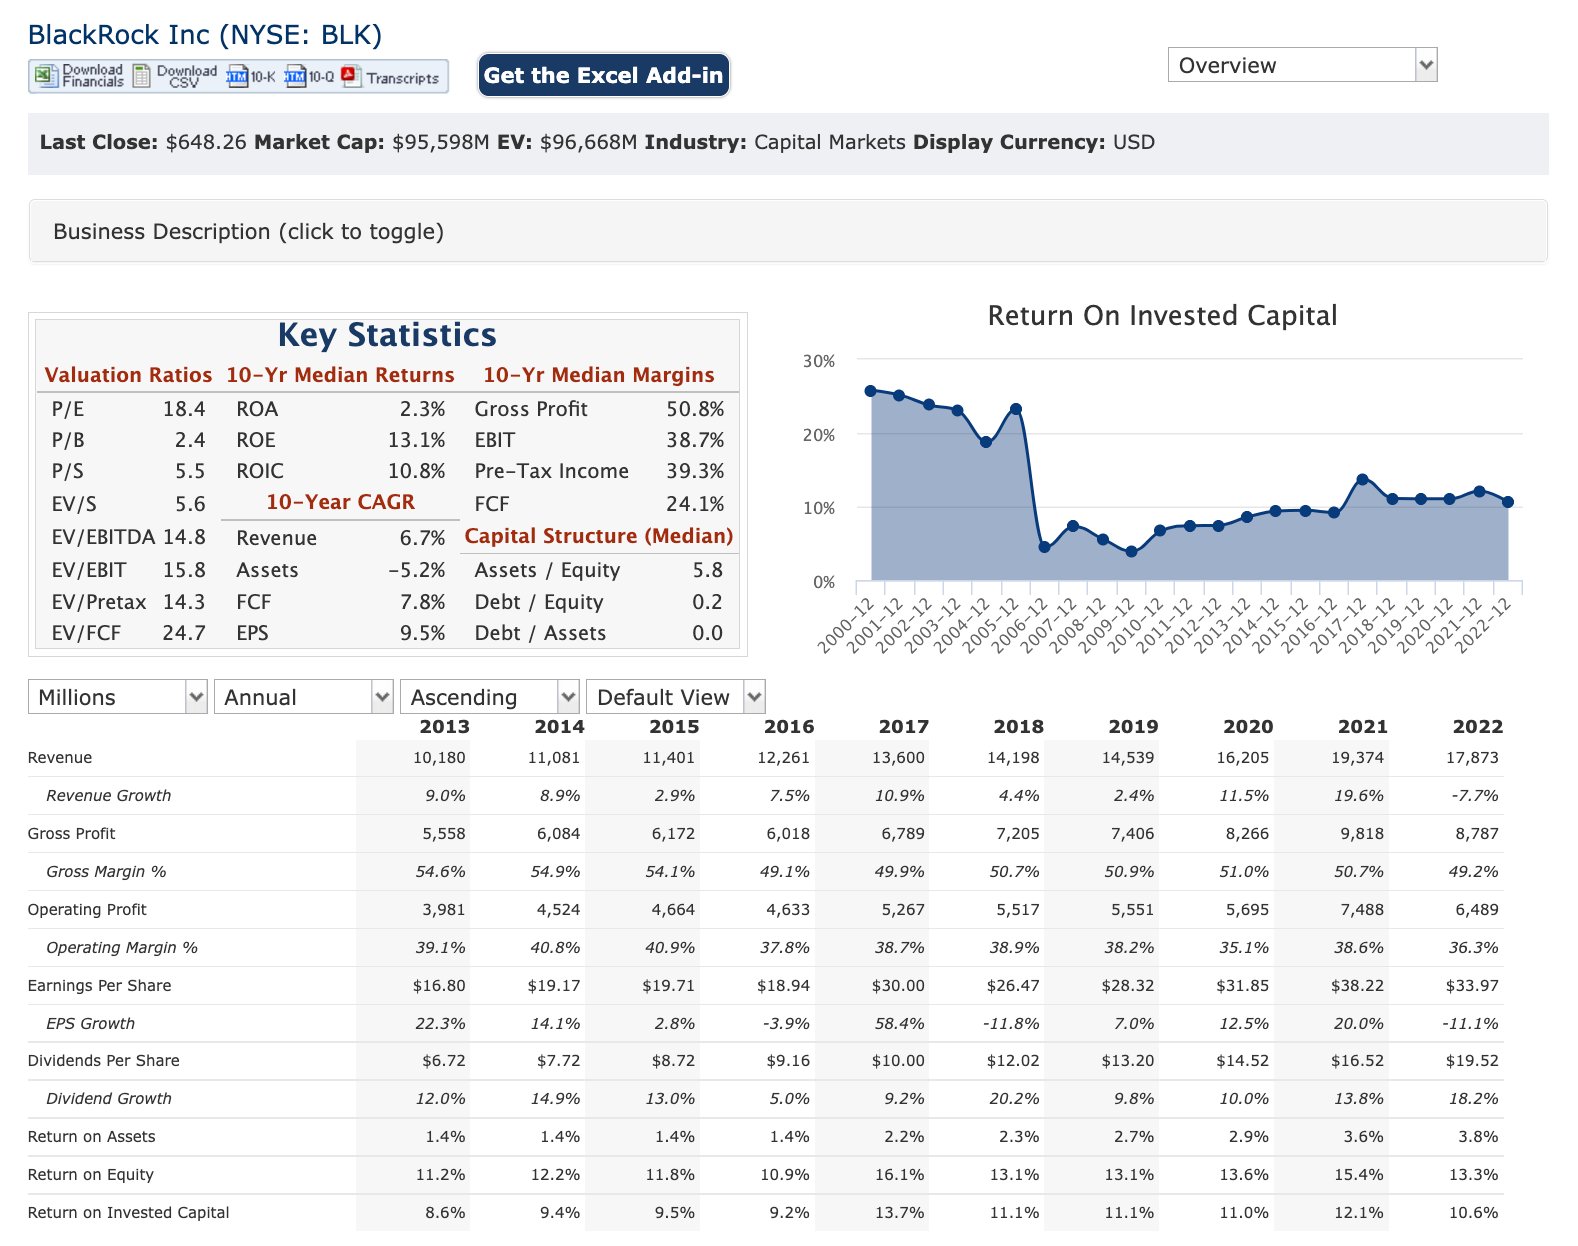Screen dimensions: 1578x1246
Task: Click the Revenue row label
Action: click(x=60, y=758)
